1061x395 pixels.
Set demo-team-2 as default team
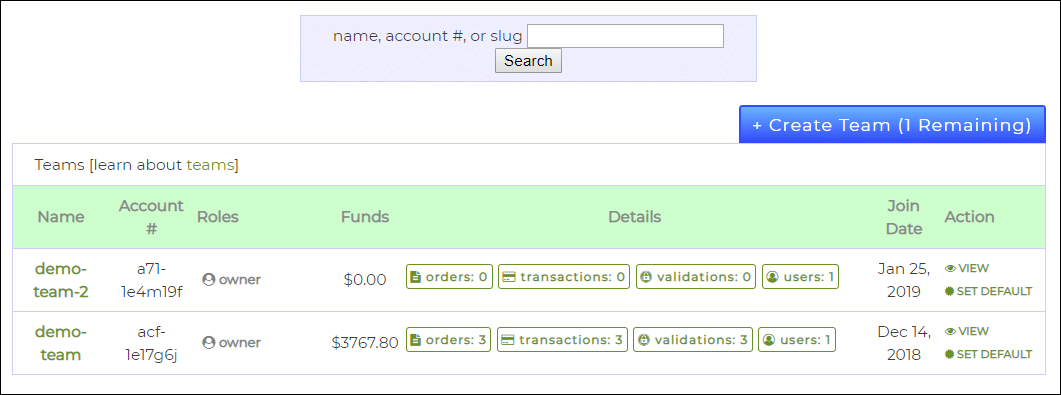click(x=989, y=292)
